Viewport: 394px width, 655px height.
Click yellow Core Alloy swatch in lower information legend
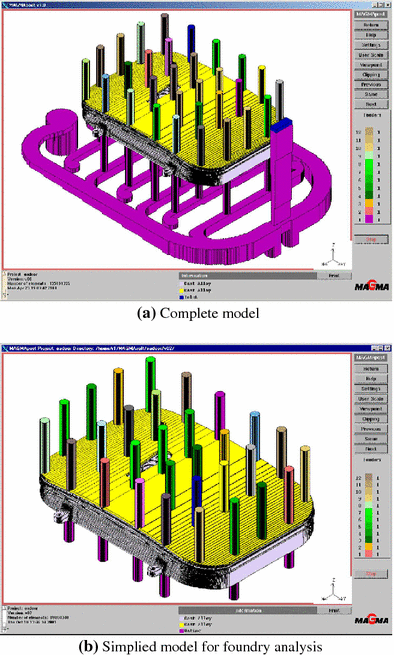(181, 624)
